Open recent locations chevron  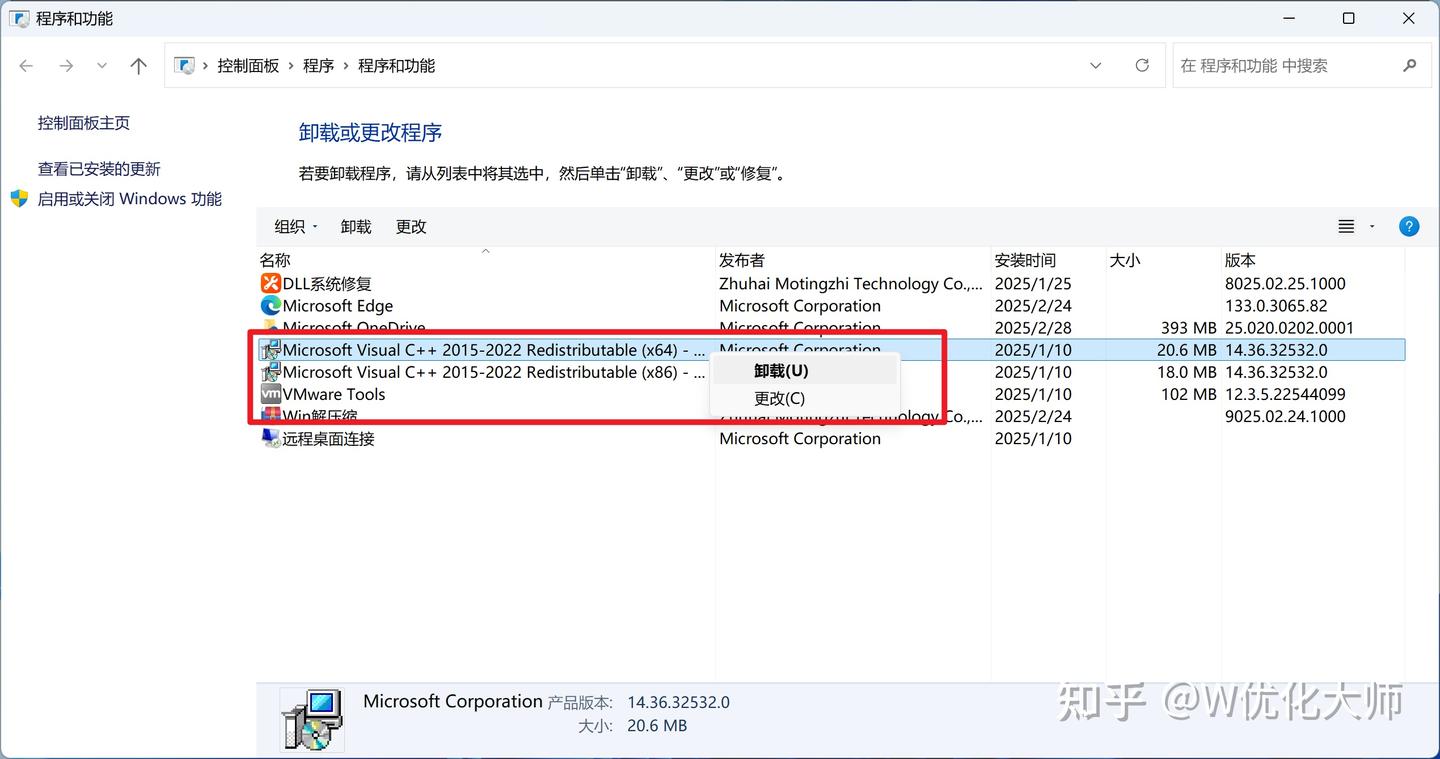point(102,66)
